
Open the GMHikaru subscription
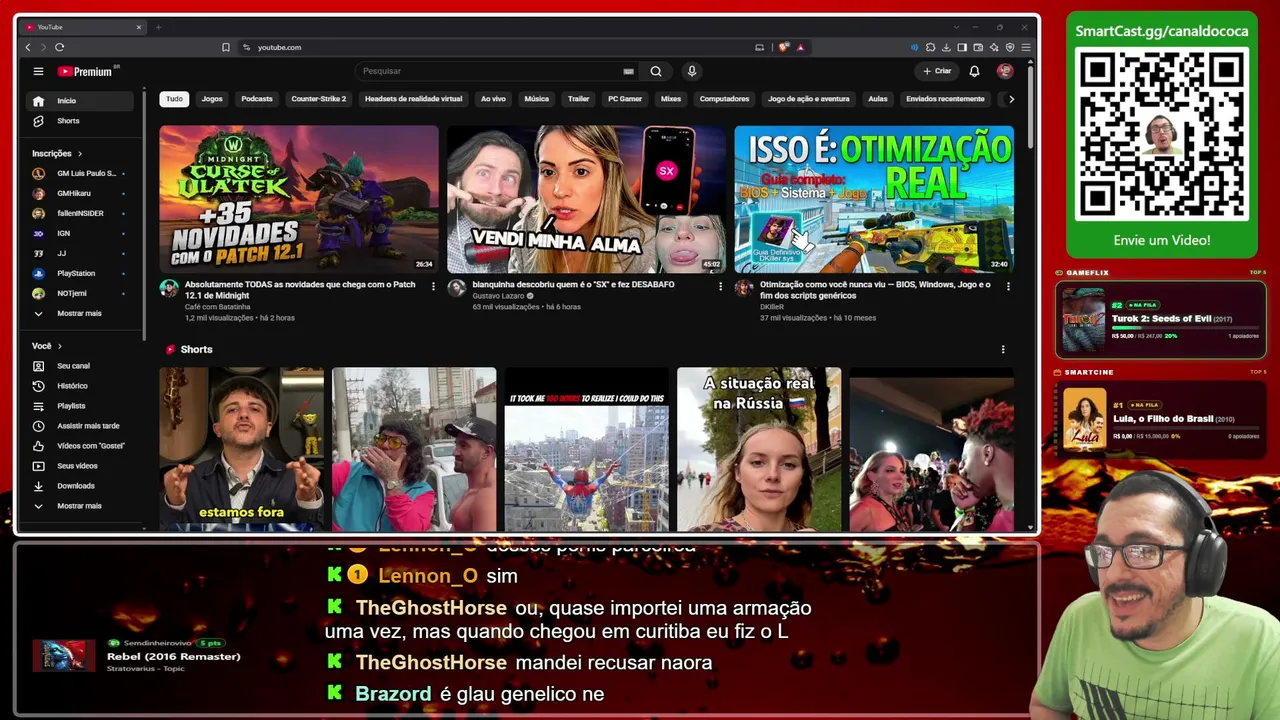[80, 193]
